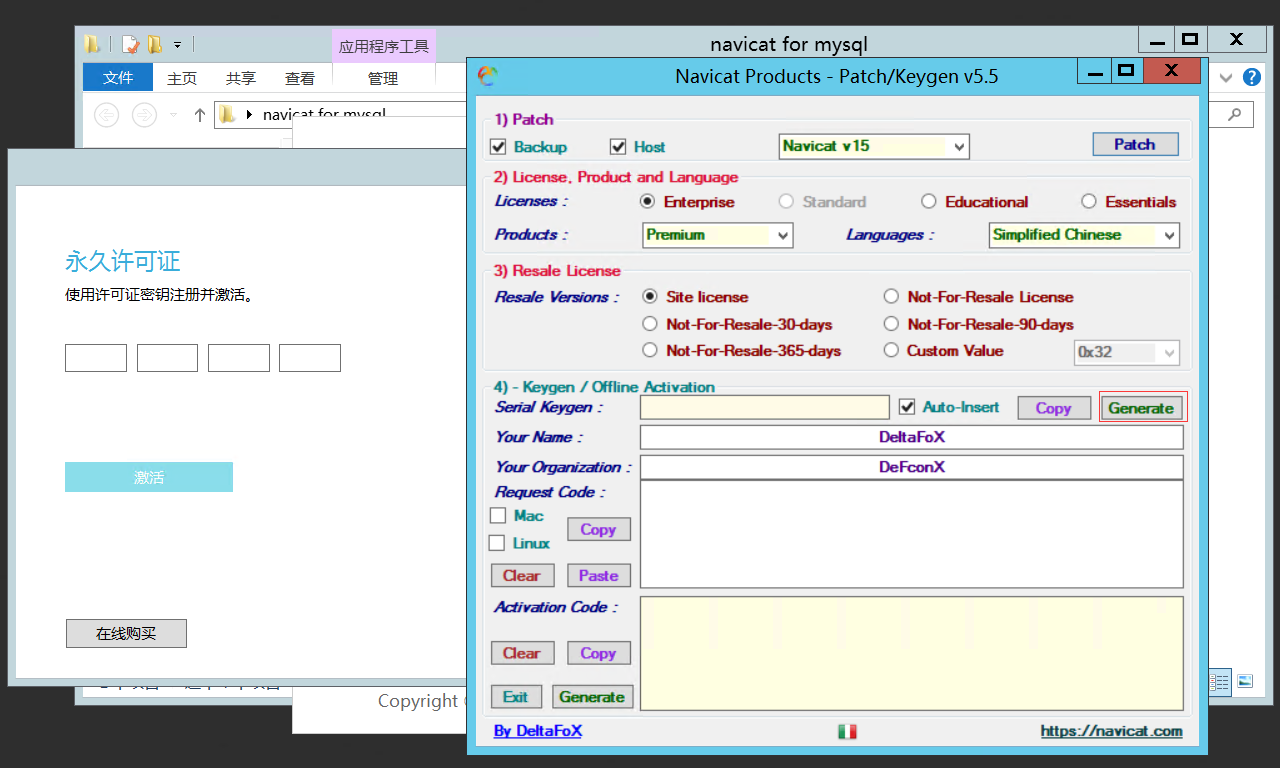
Task: Switch to the 查看 ribbon tab
Action: coord(300,78)
